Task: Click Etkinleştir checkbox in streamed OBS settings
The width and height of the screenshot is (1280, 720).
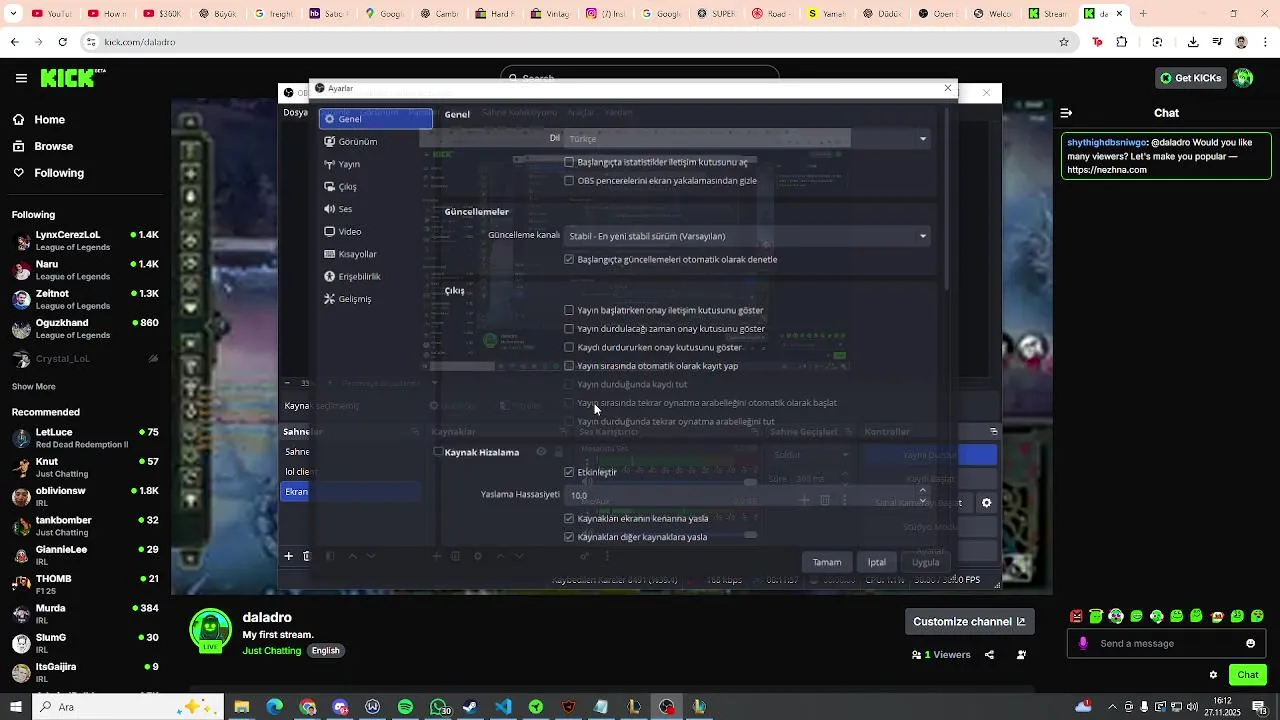Action: (x=569, y=472)
